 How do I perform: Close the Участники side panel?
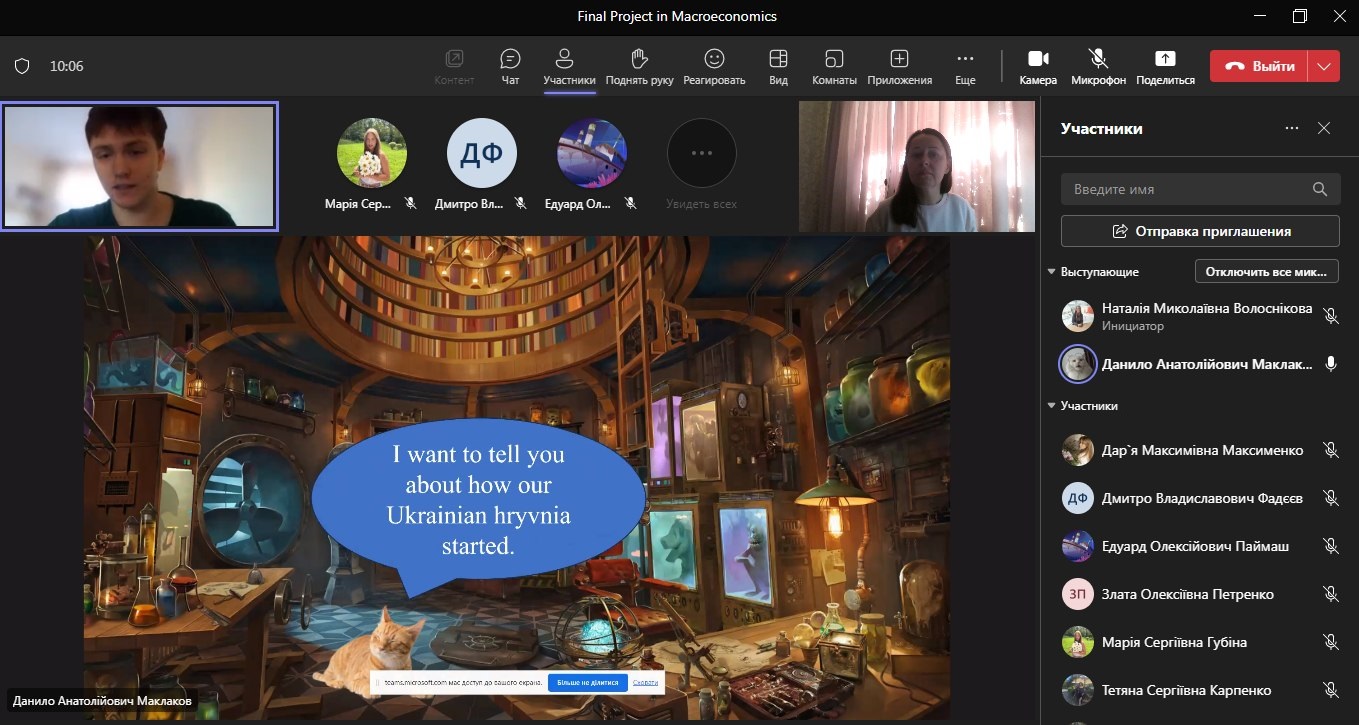pos(1324,129)
